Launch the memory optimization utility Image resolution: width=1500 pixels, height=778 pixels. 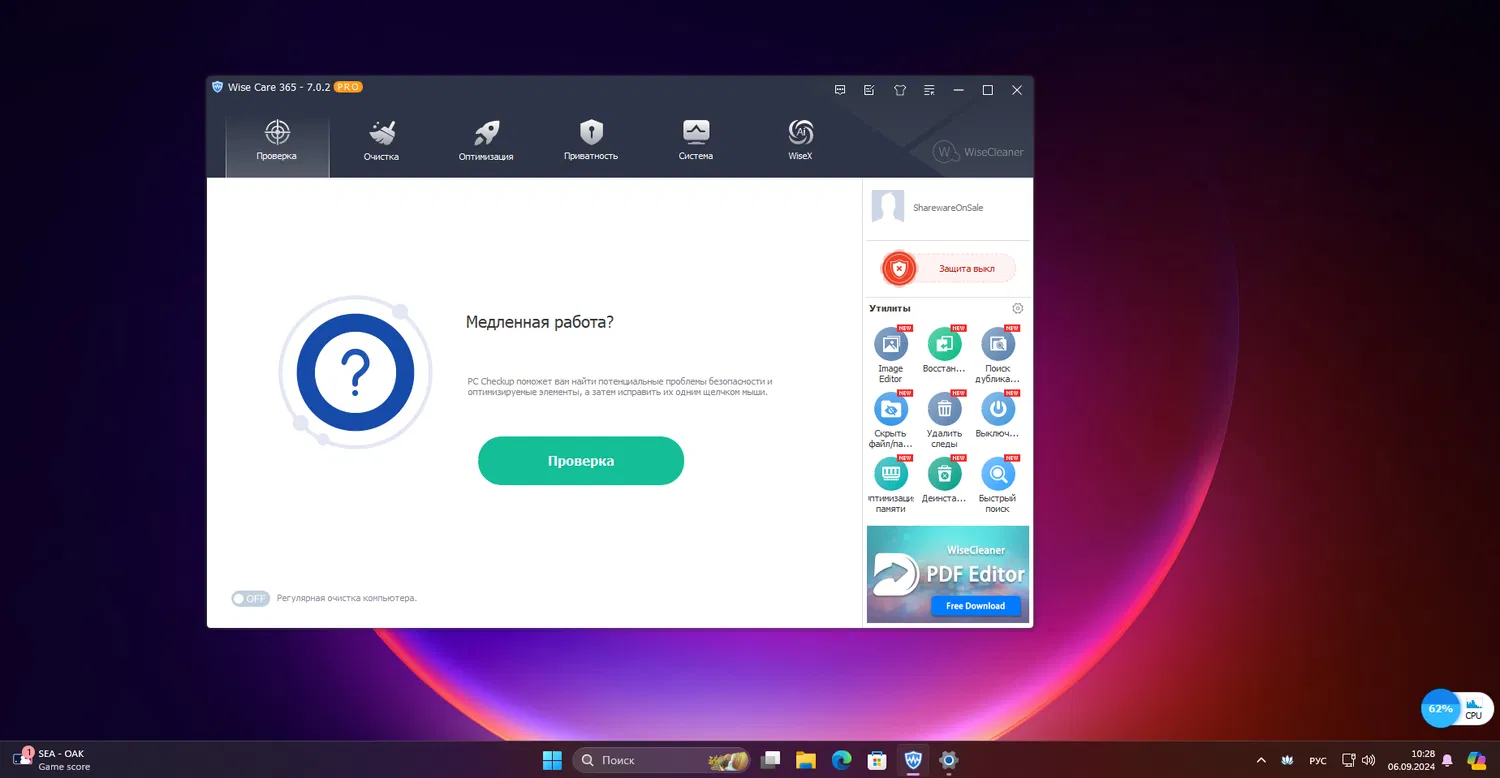pos(890,485)
